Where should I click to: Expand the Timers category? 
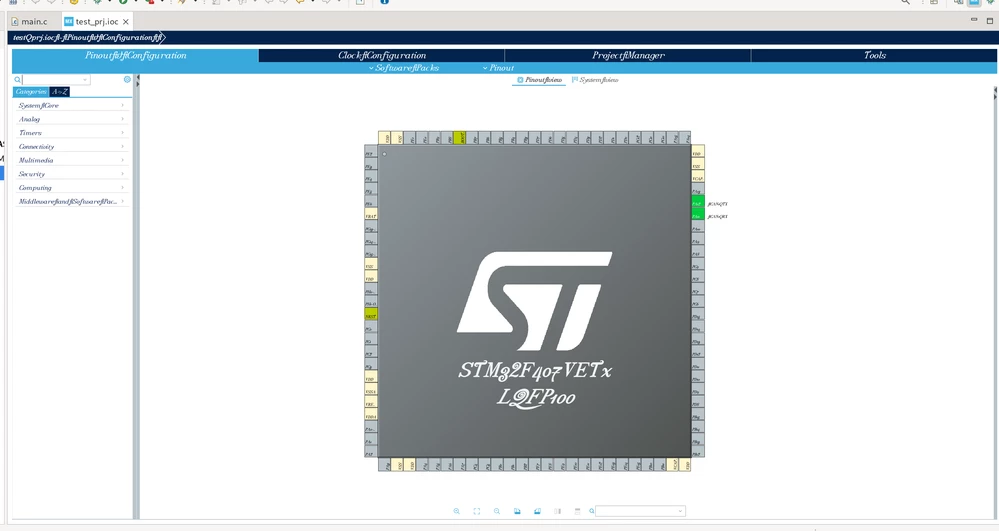click(x=71, y=133)
